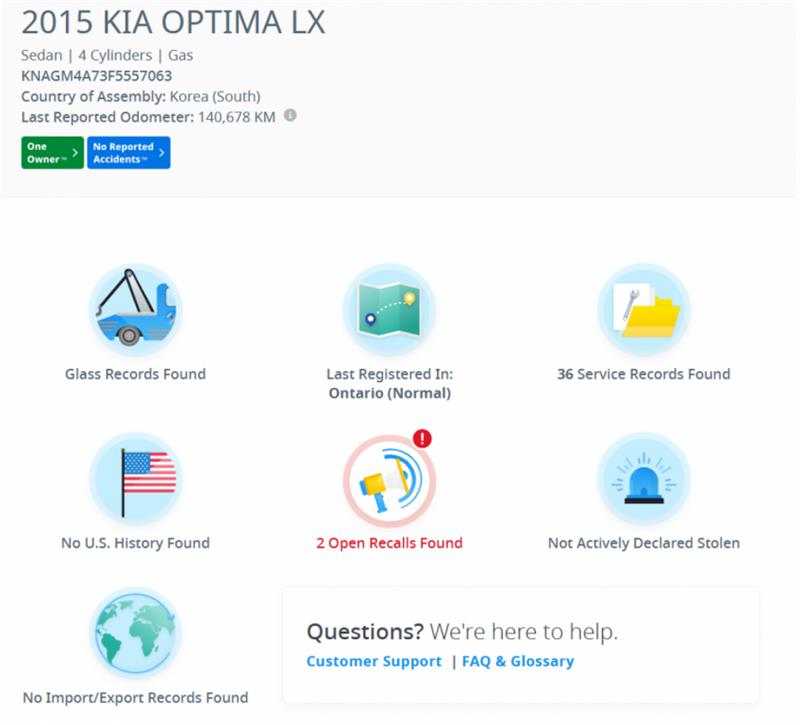Click Country of Assembly: Korea (South) text
Screen dimensions: 800x725
coord(141,96)
